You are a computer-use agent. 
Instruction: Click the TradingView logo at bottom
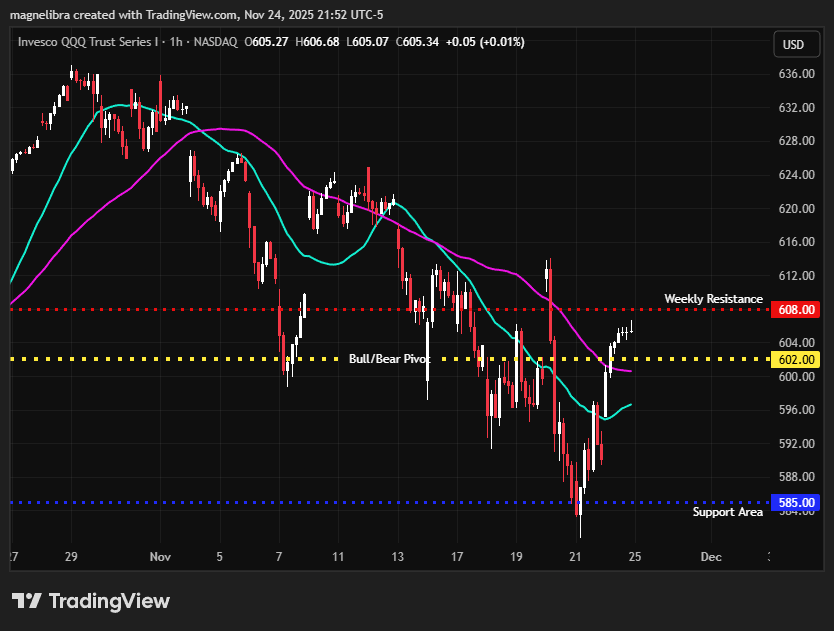pos(90,601)
